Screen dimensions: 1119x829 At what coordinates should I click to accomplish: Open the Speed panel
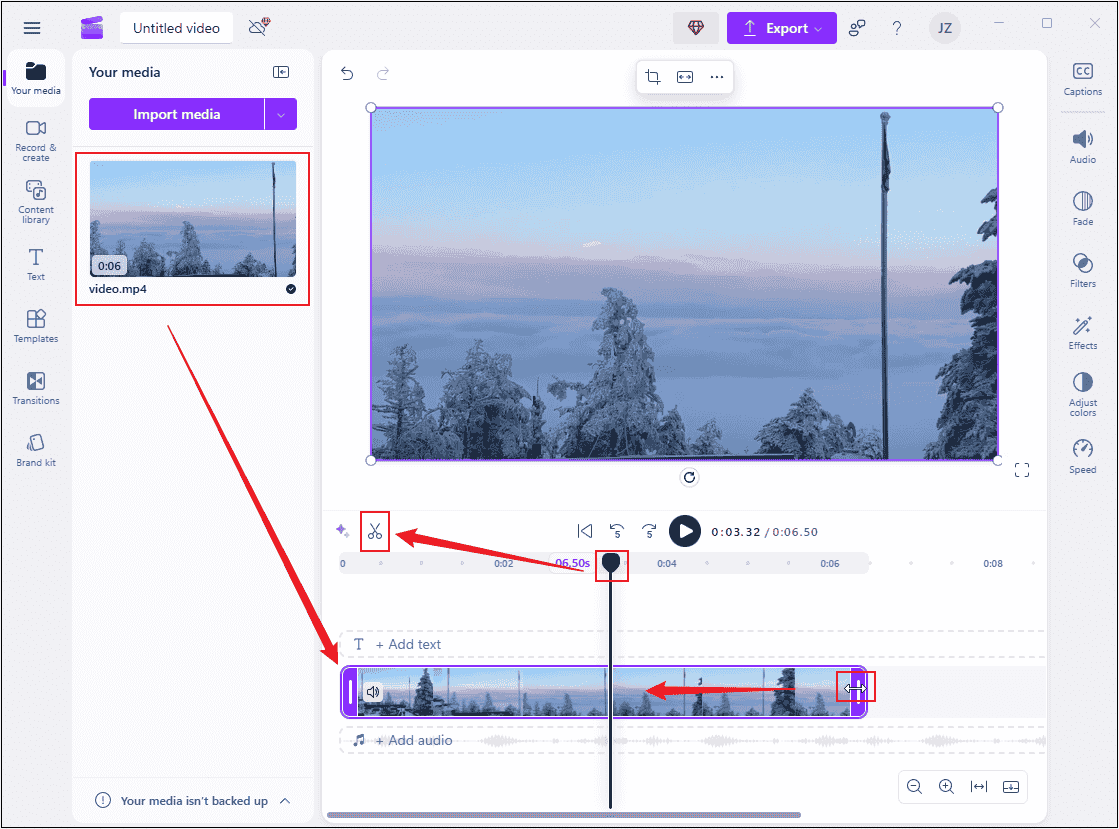pos(1083,457)
